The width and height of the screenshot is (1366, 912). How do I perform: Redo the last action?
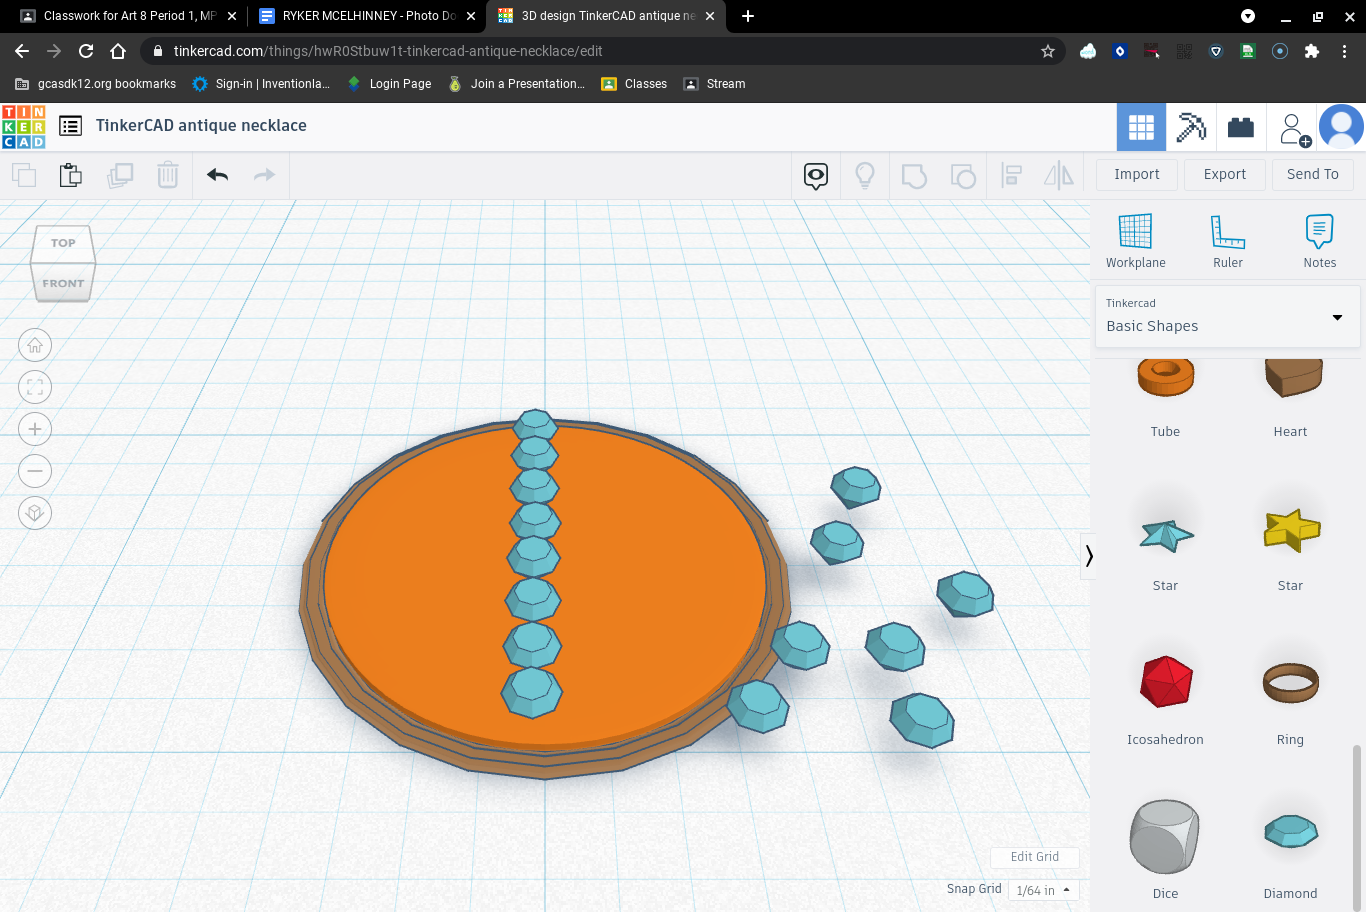pos(264,175)
